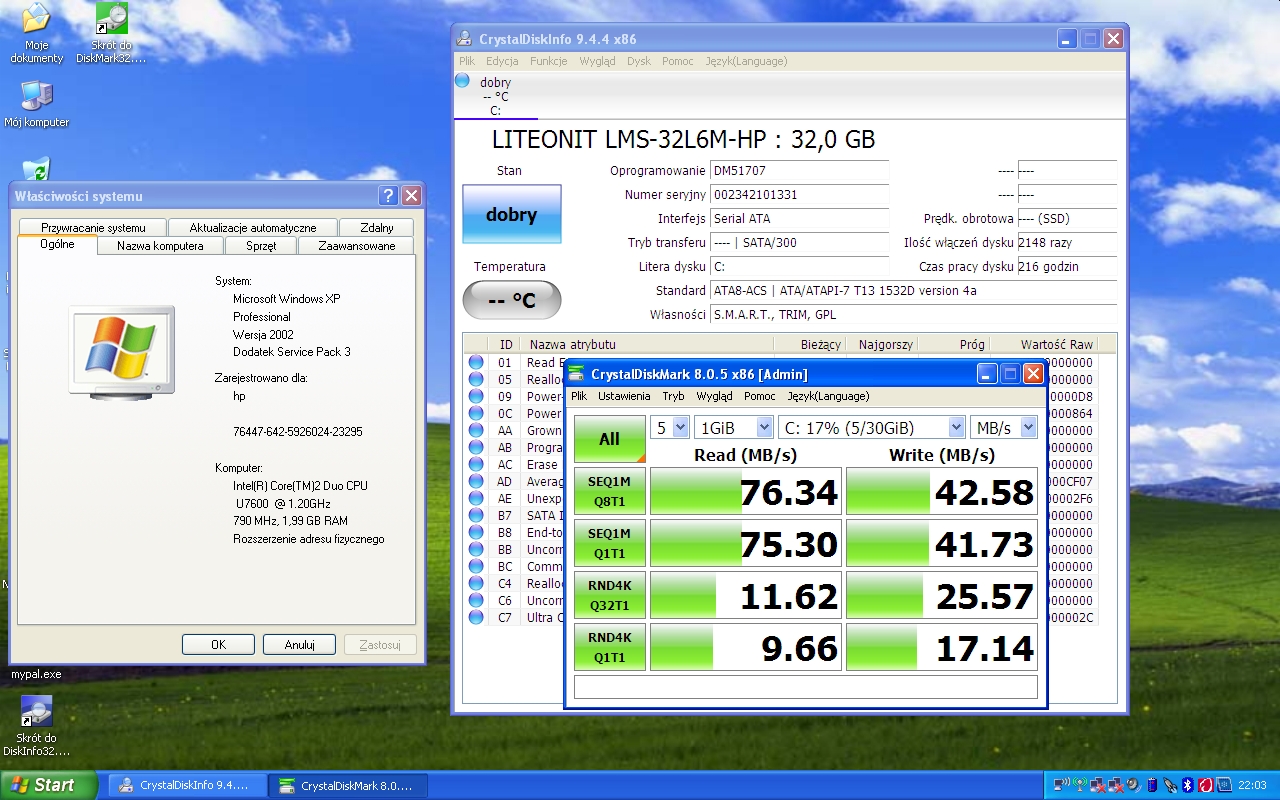Viewport: 1280px width, 800px height.
Task: Click the status circle for attribute C7
Action: [x=476, y=618]
